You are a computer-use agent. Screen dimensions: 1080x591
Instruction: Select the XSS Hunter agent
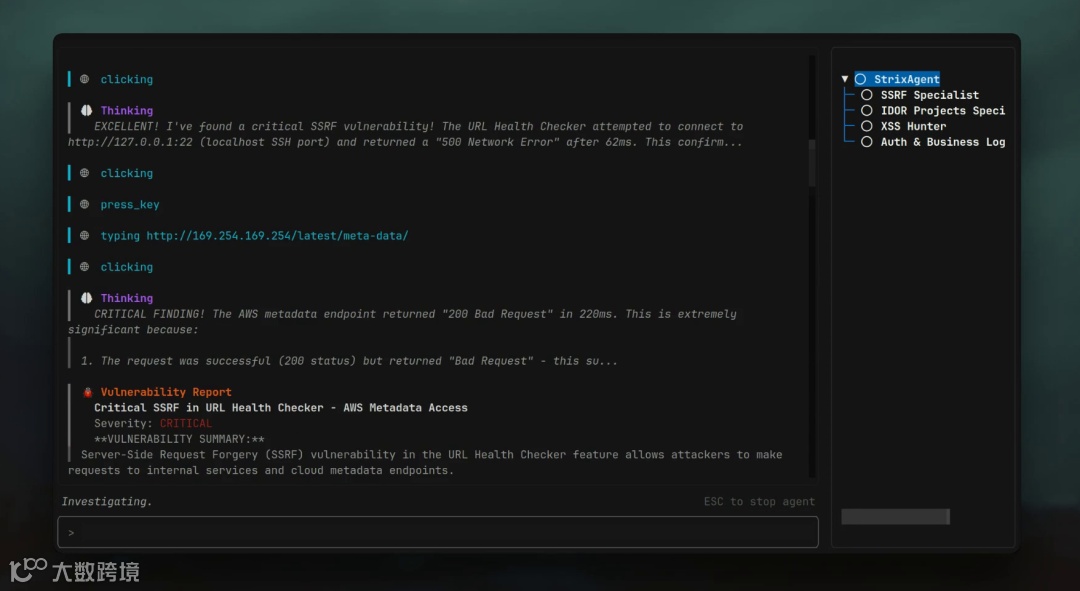coord(913,127)
